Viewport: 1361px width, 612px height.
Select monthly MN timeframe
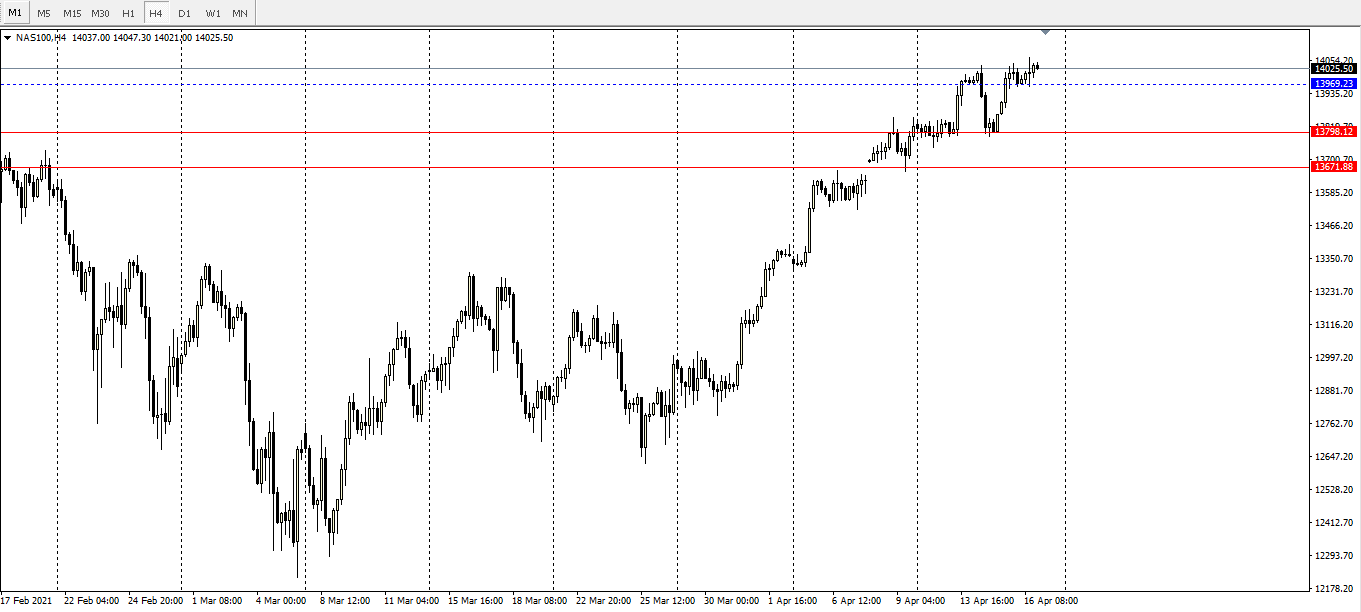point(240,13)
